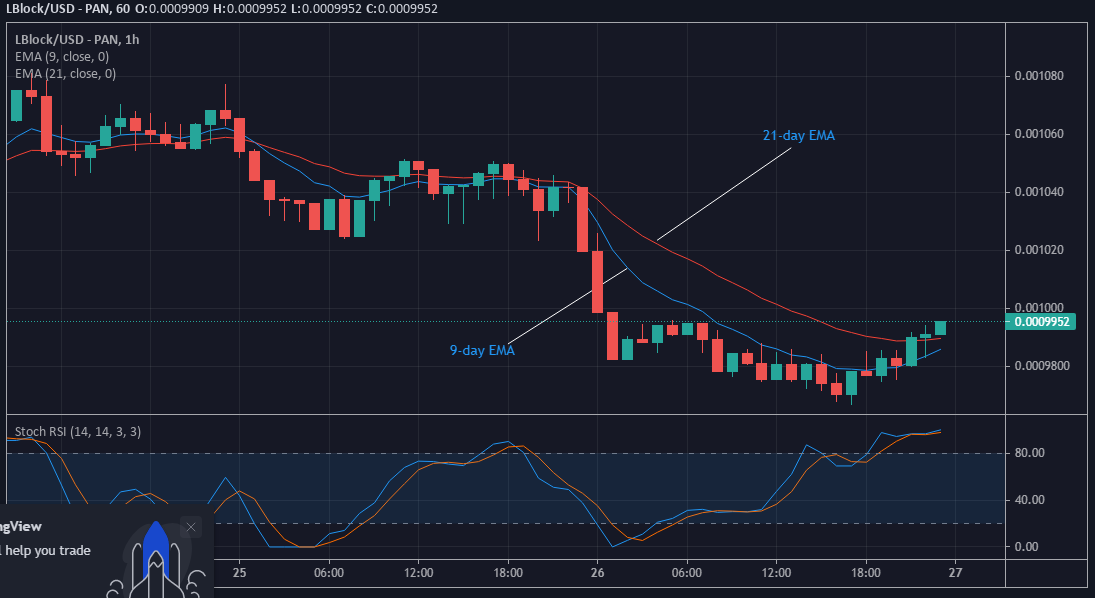This screenshot has width=1095, height=598.
Task: Click the 0.001060 price axis label
Action: (1038, 133)
